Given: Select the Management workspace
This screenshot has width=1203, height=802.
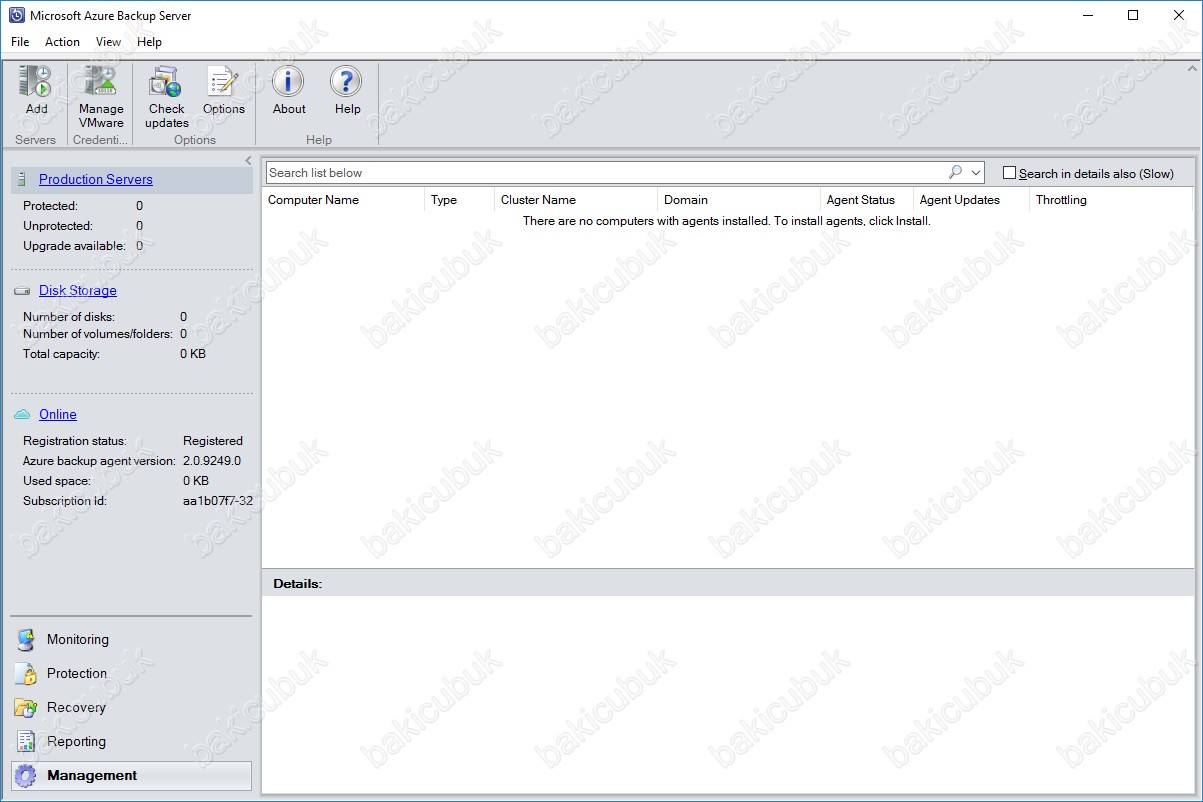Looking at the screenshot, I should [x=131, y=776].
